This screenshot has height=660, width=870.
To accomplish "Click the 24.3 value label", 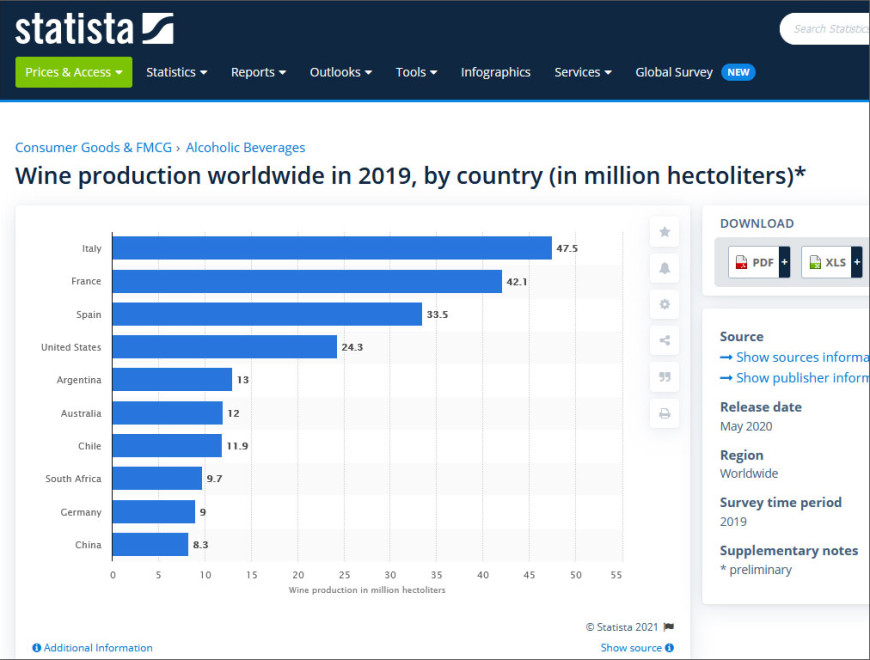I will (352, 347).
